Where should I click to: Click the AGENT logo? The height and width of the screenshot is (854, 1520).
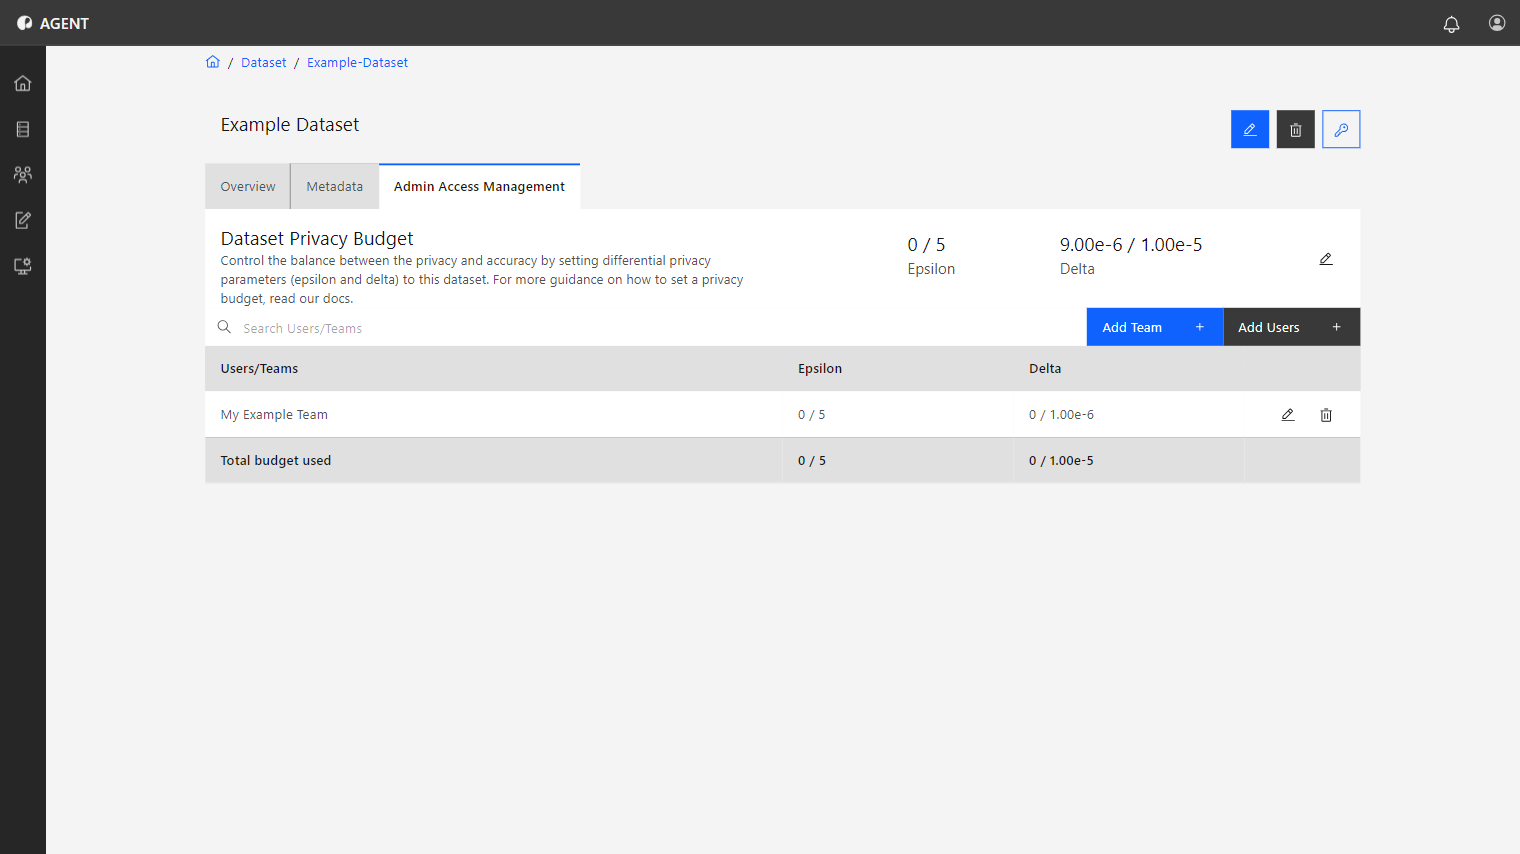point(53,23)
